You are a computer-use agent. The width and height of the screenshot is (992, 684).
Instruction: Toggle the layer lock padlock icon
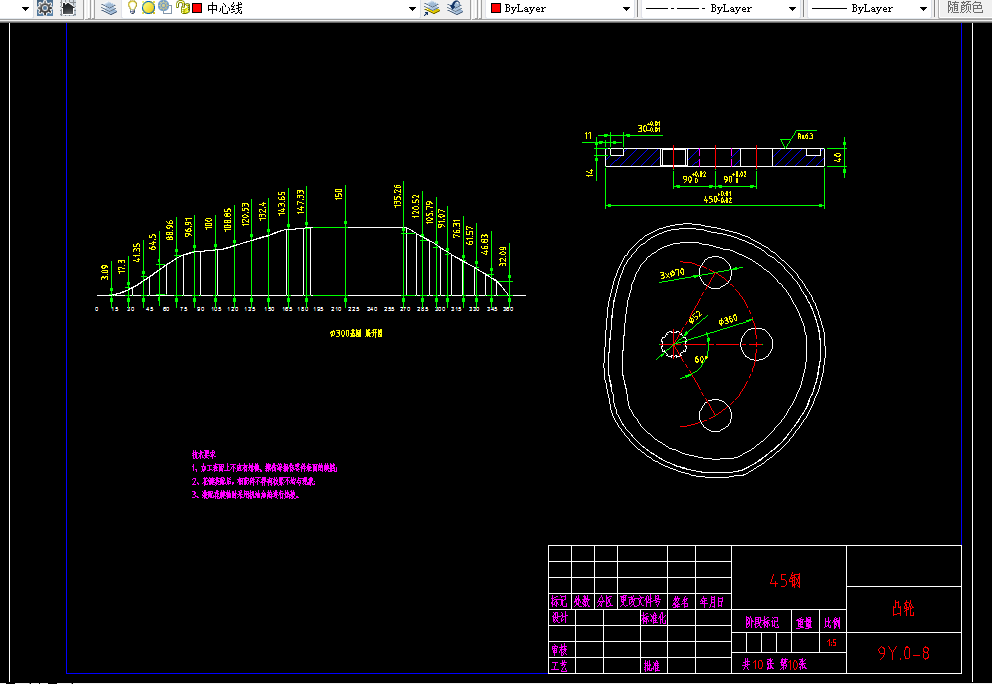(x=182, y=8)
